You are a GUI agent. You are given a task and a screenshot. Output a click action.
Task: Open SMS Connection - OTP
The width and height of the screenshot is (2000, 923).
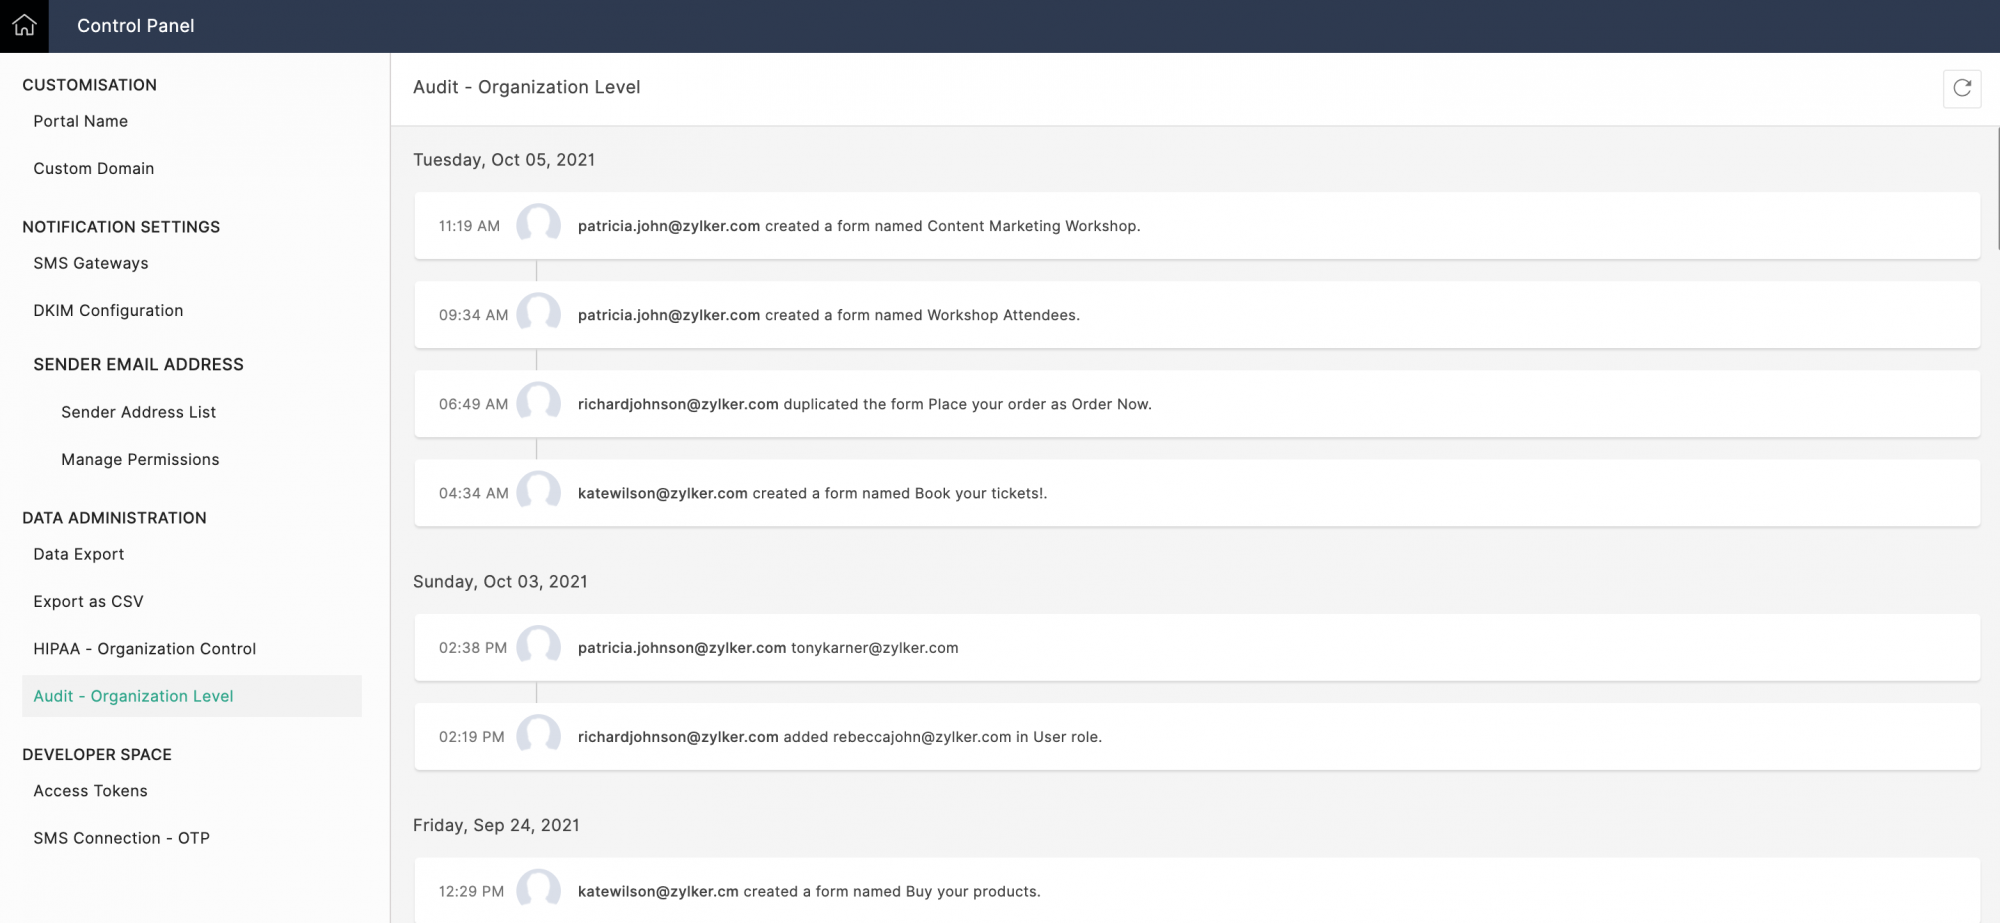(x=121, y=838)
